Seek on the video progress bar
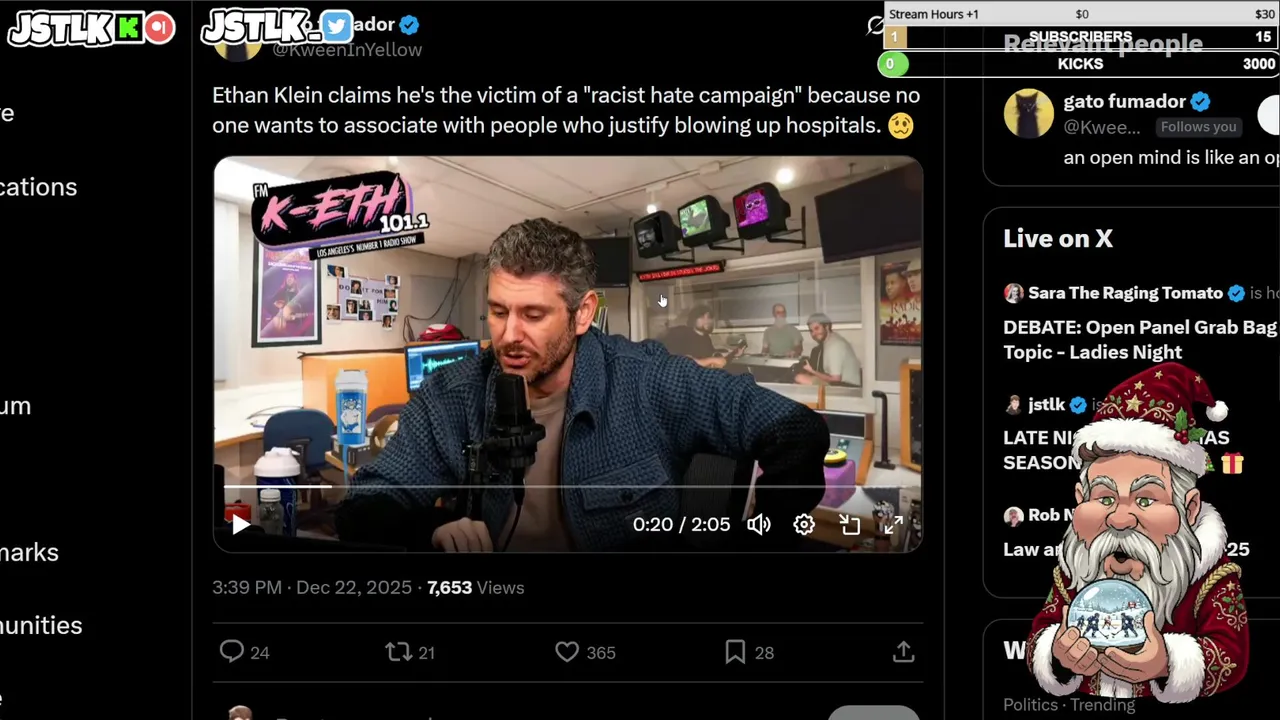Viewport: 1280px width, 720px height. (x=567, y=487)
